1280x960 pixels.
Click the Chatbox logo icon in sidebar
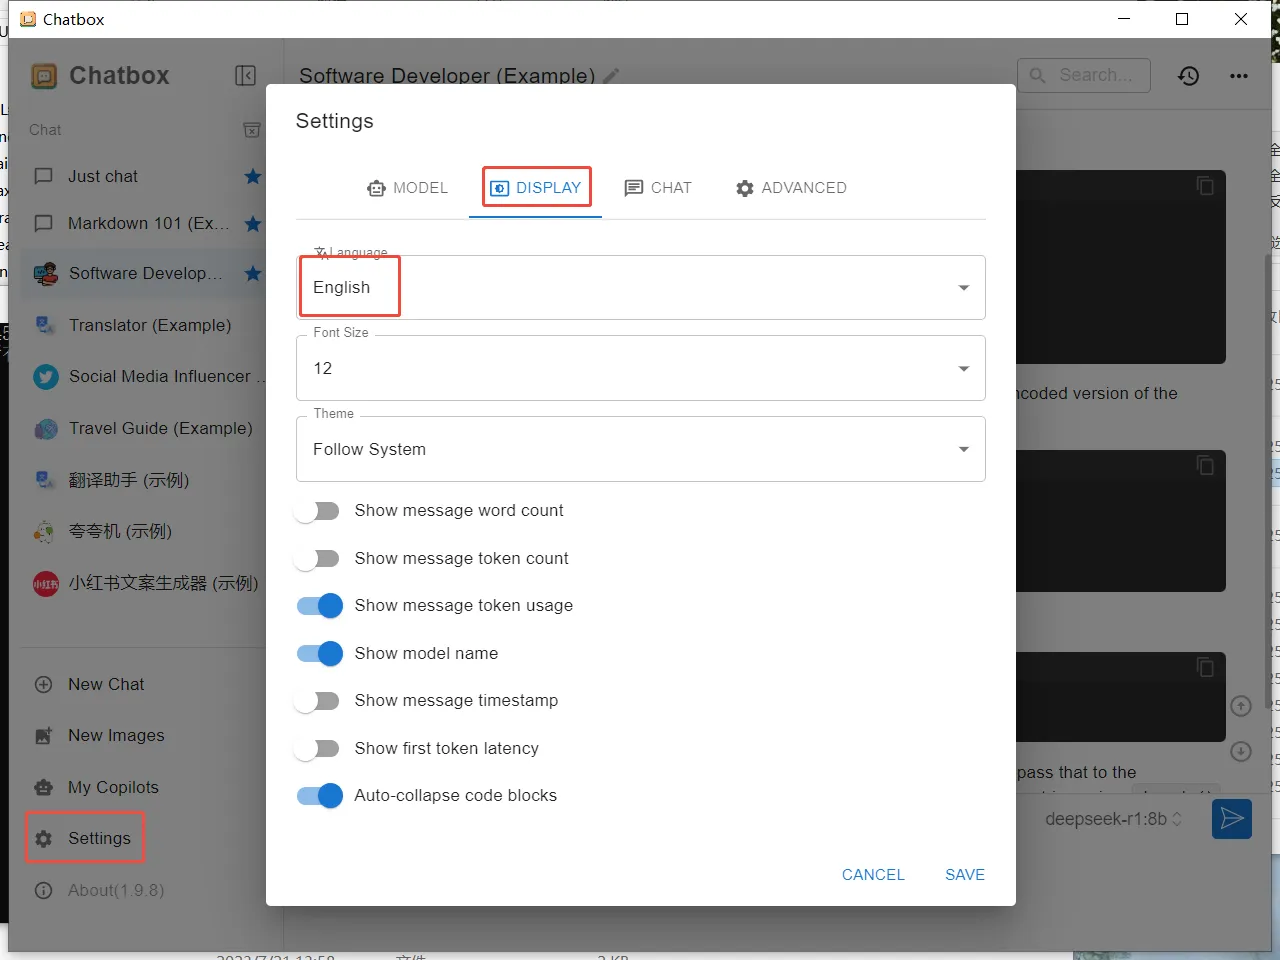coord(44,76)
